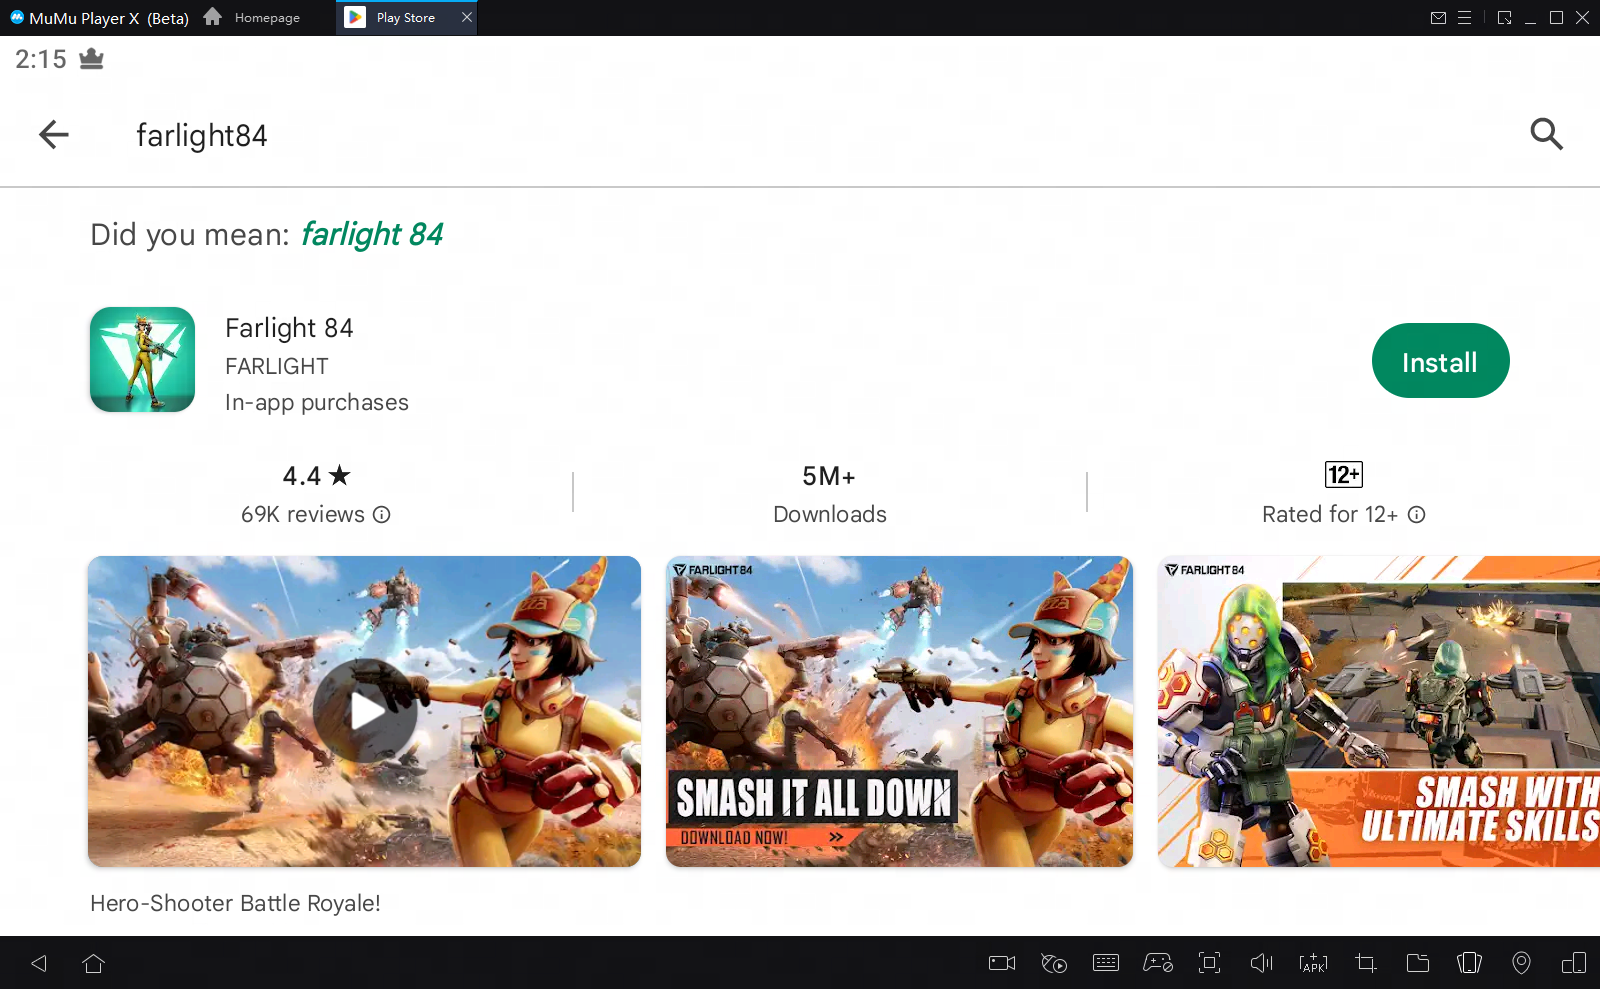Click the 4.4 star rating
Viewport: 1600px width, 989px height.
(316, 476)
